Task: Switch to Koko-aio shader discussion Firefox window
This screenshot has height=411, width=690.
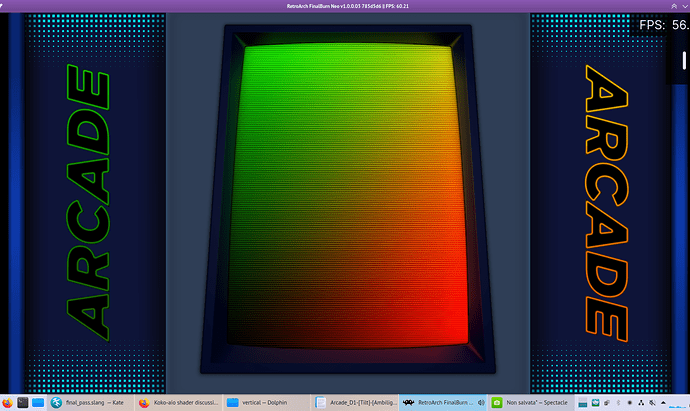Action: 178,403
